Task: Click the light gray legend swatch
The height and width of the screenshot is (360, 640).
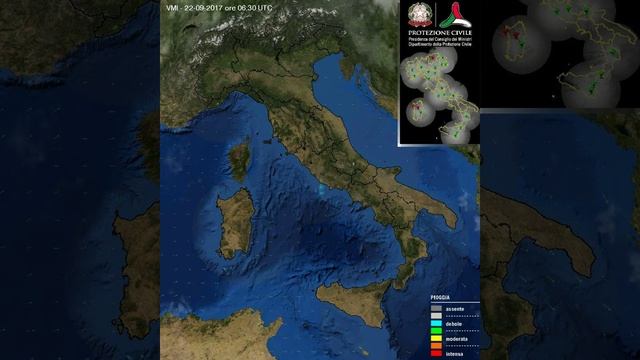Action: tap(436, 316)
